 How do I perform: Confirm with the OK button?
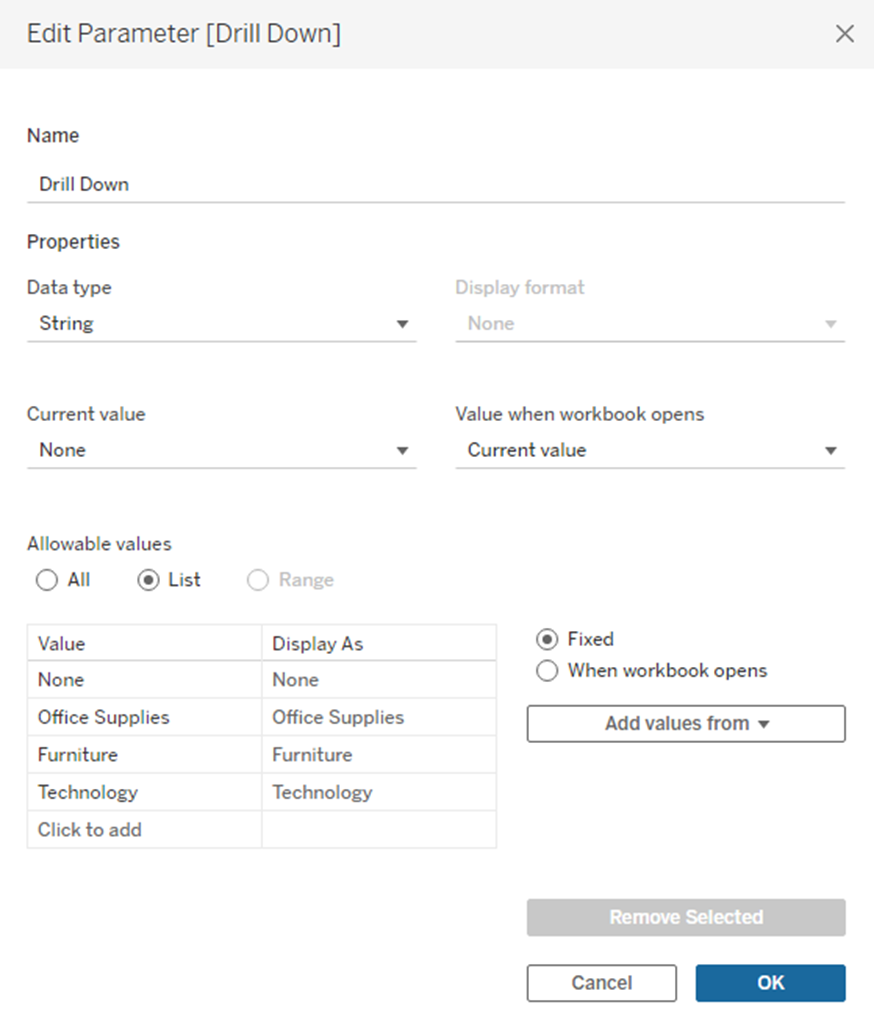[770, 983]
